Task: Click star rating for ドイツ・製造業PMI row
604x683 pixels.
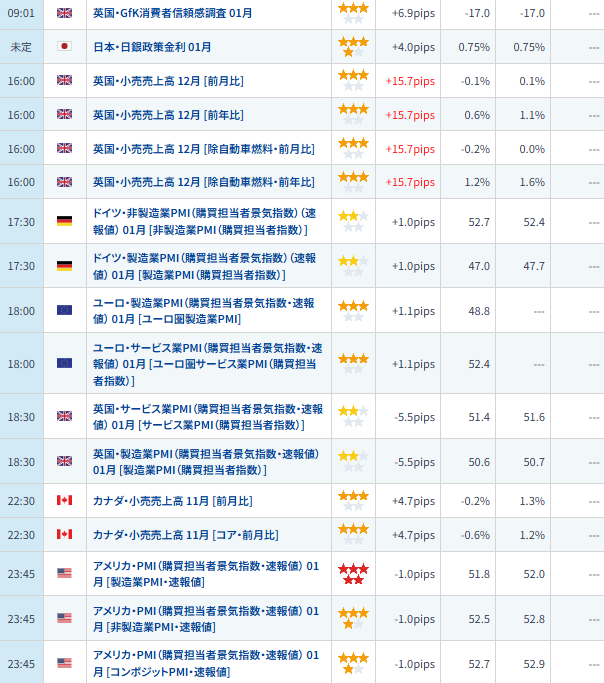Action: [x=352, y=265]
